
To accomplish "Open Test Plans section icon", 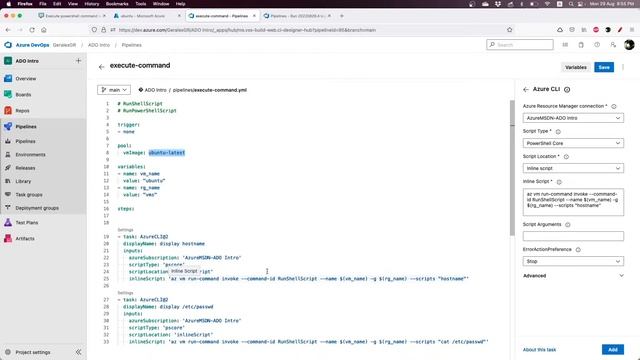I will point(8,222).
